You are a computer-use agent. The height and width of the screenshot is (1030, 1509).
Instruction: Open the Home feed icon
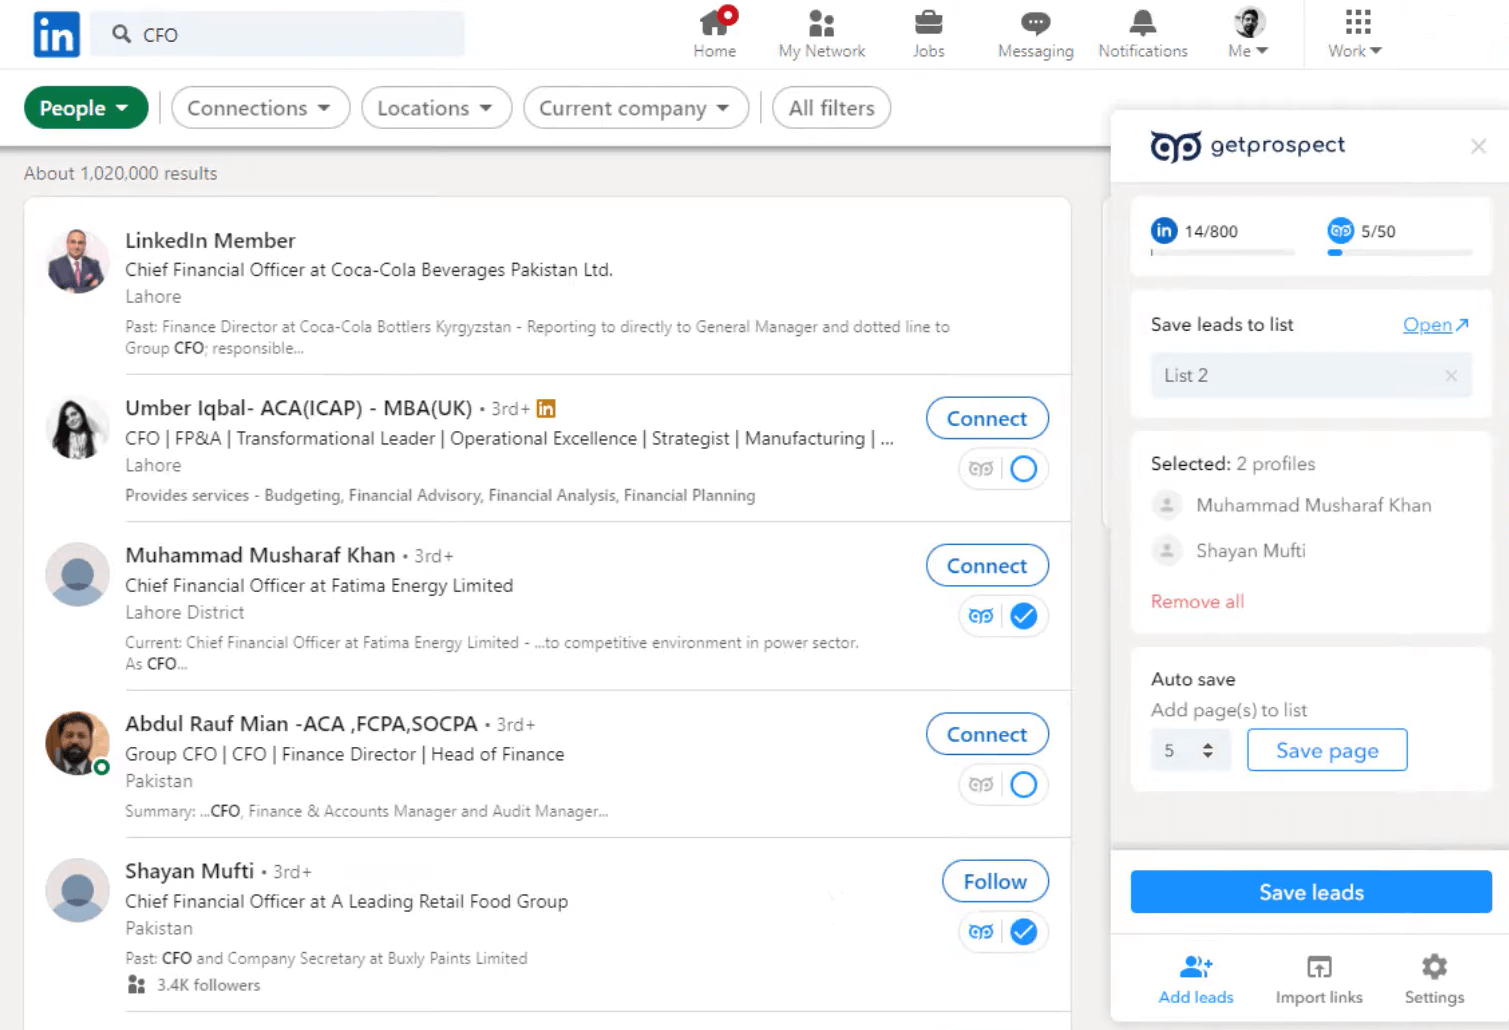click(x=714, y=23)
